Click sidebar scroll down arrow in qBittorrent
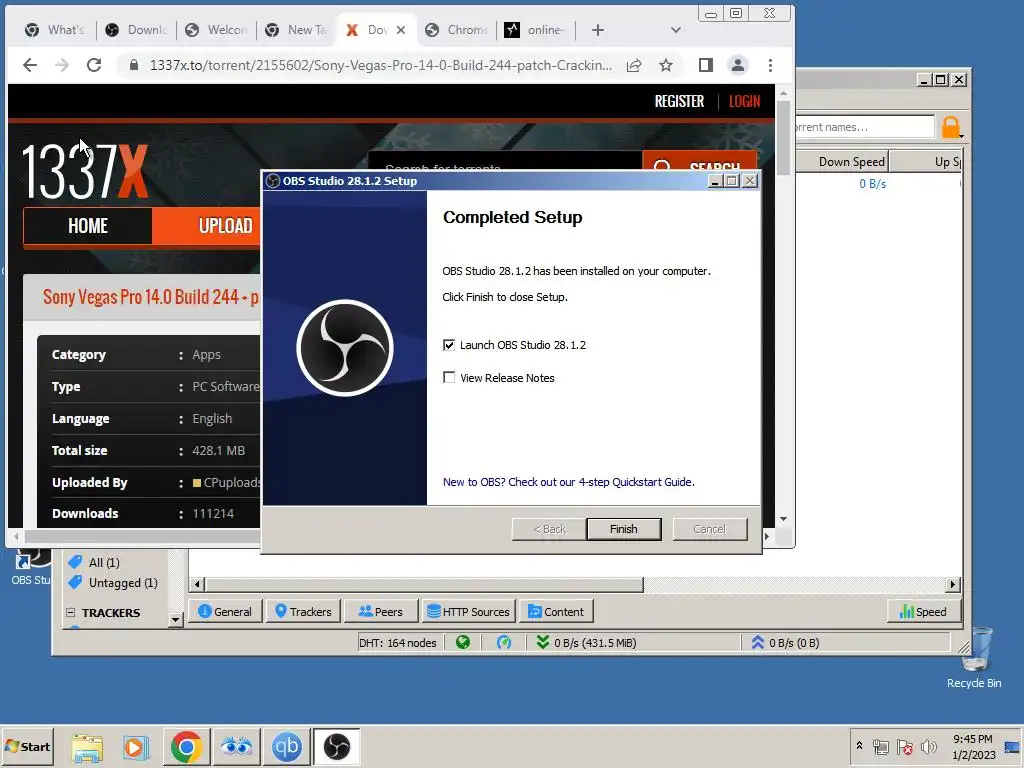This screenshot has height=768, width=1024. click(175, 619)
